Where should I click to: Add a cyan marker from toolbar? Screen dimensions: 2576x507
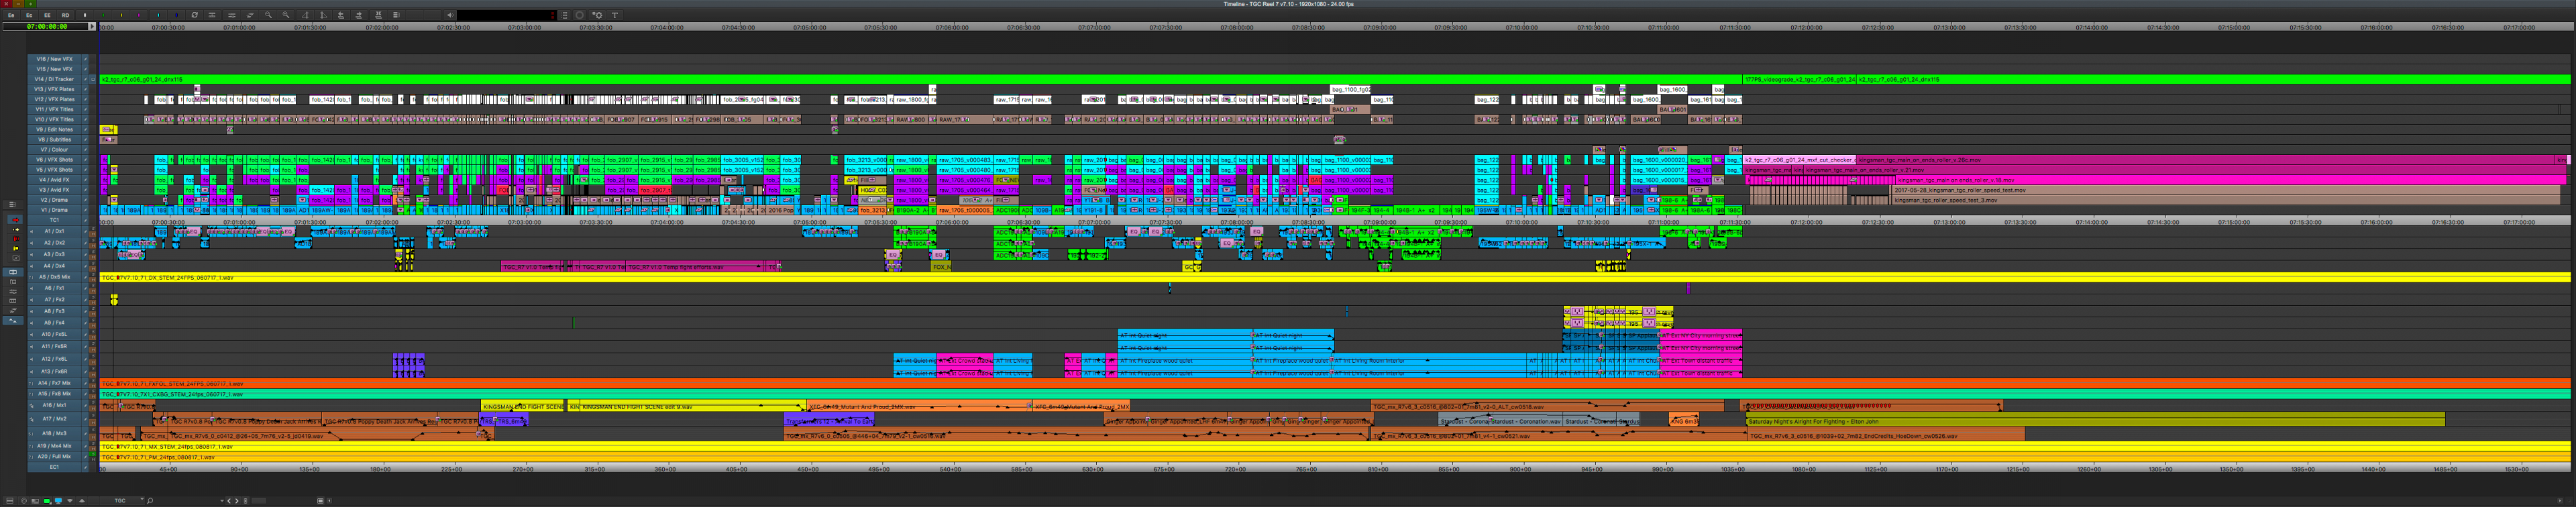tap(158, 16)
